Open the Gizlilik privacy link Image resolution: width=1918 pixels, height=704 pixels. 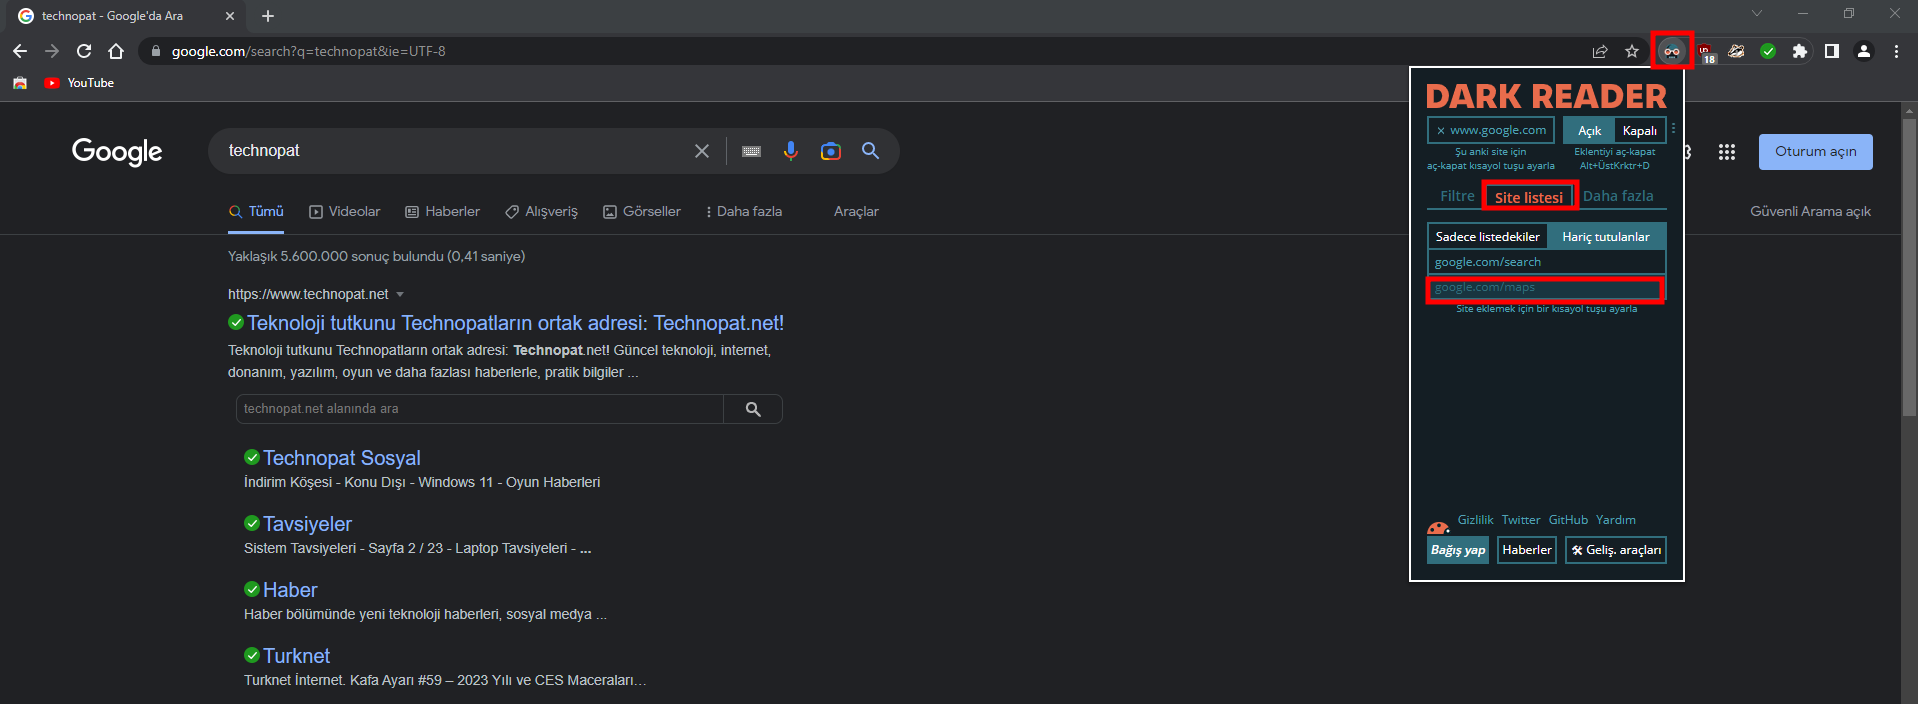pyautogui.click(x=1475, y=520)
